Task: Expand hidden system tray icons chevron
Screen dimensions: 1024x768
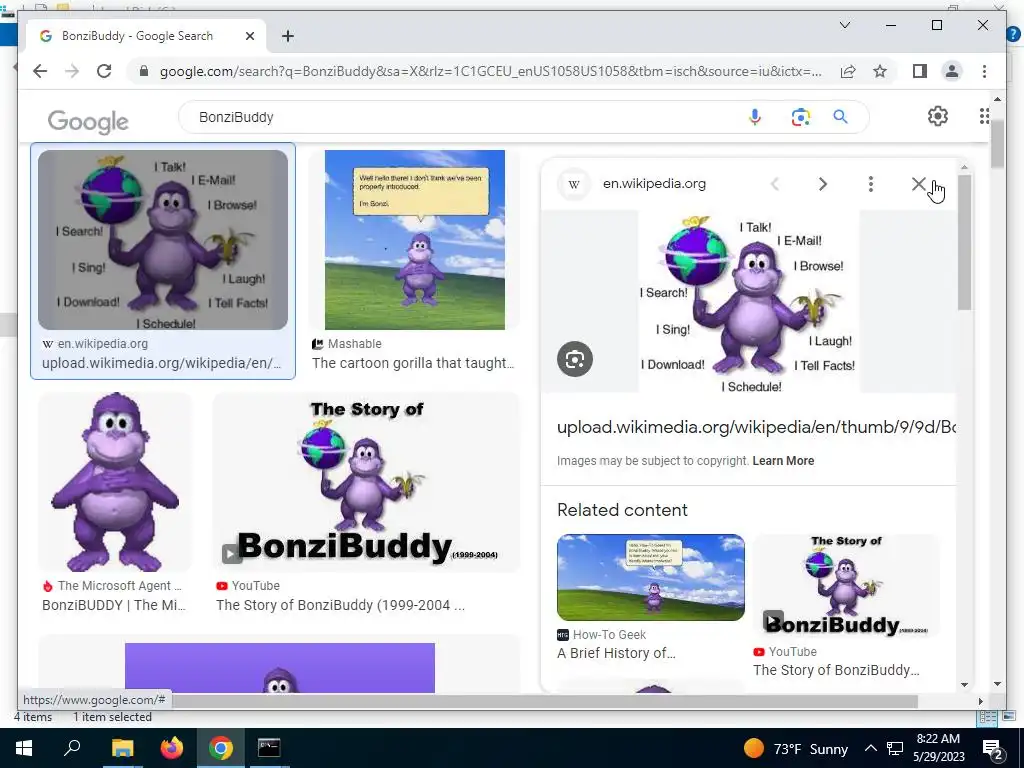Action: tap(871, 748)
